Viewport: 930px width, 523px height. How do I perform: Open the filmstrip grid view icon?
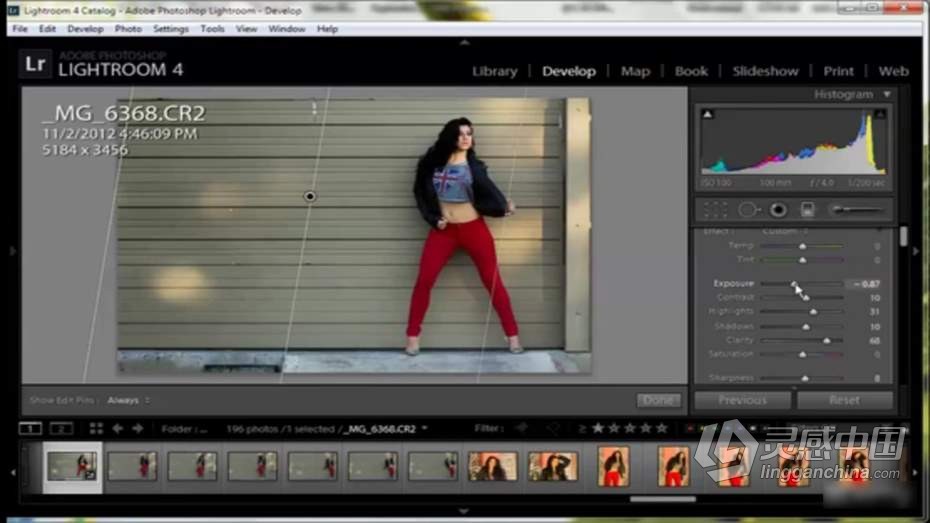[96, 428]
